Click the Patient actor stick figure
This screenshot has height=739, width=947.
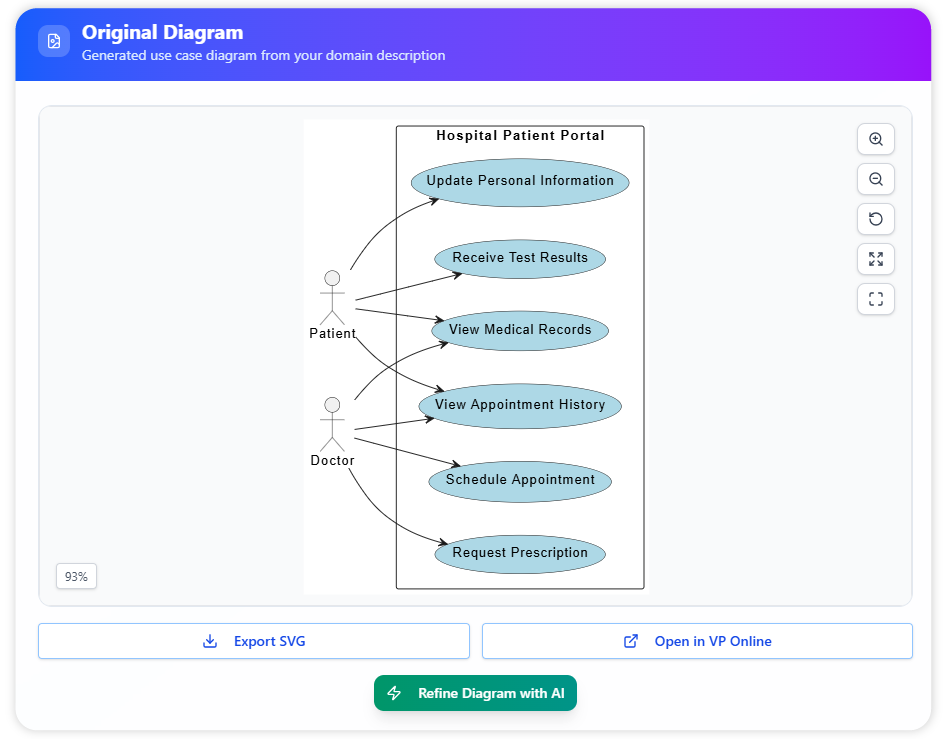click(x=332, y=296)
